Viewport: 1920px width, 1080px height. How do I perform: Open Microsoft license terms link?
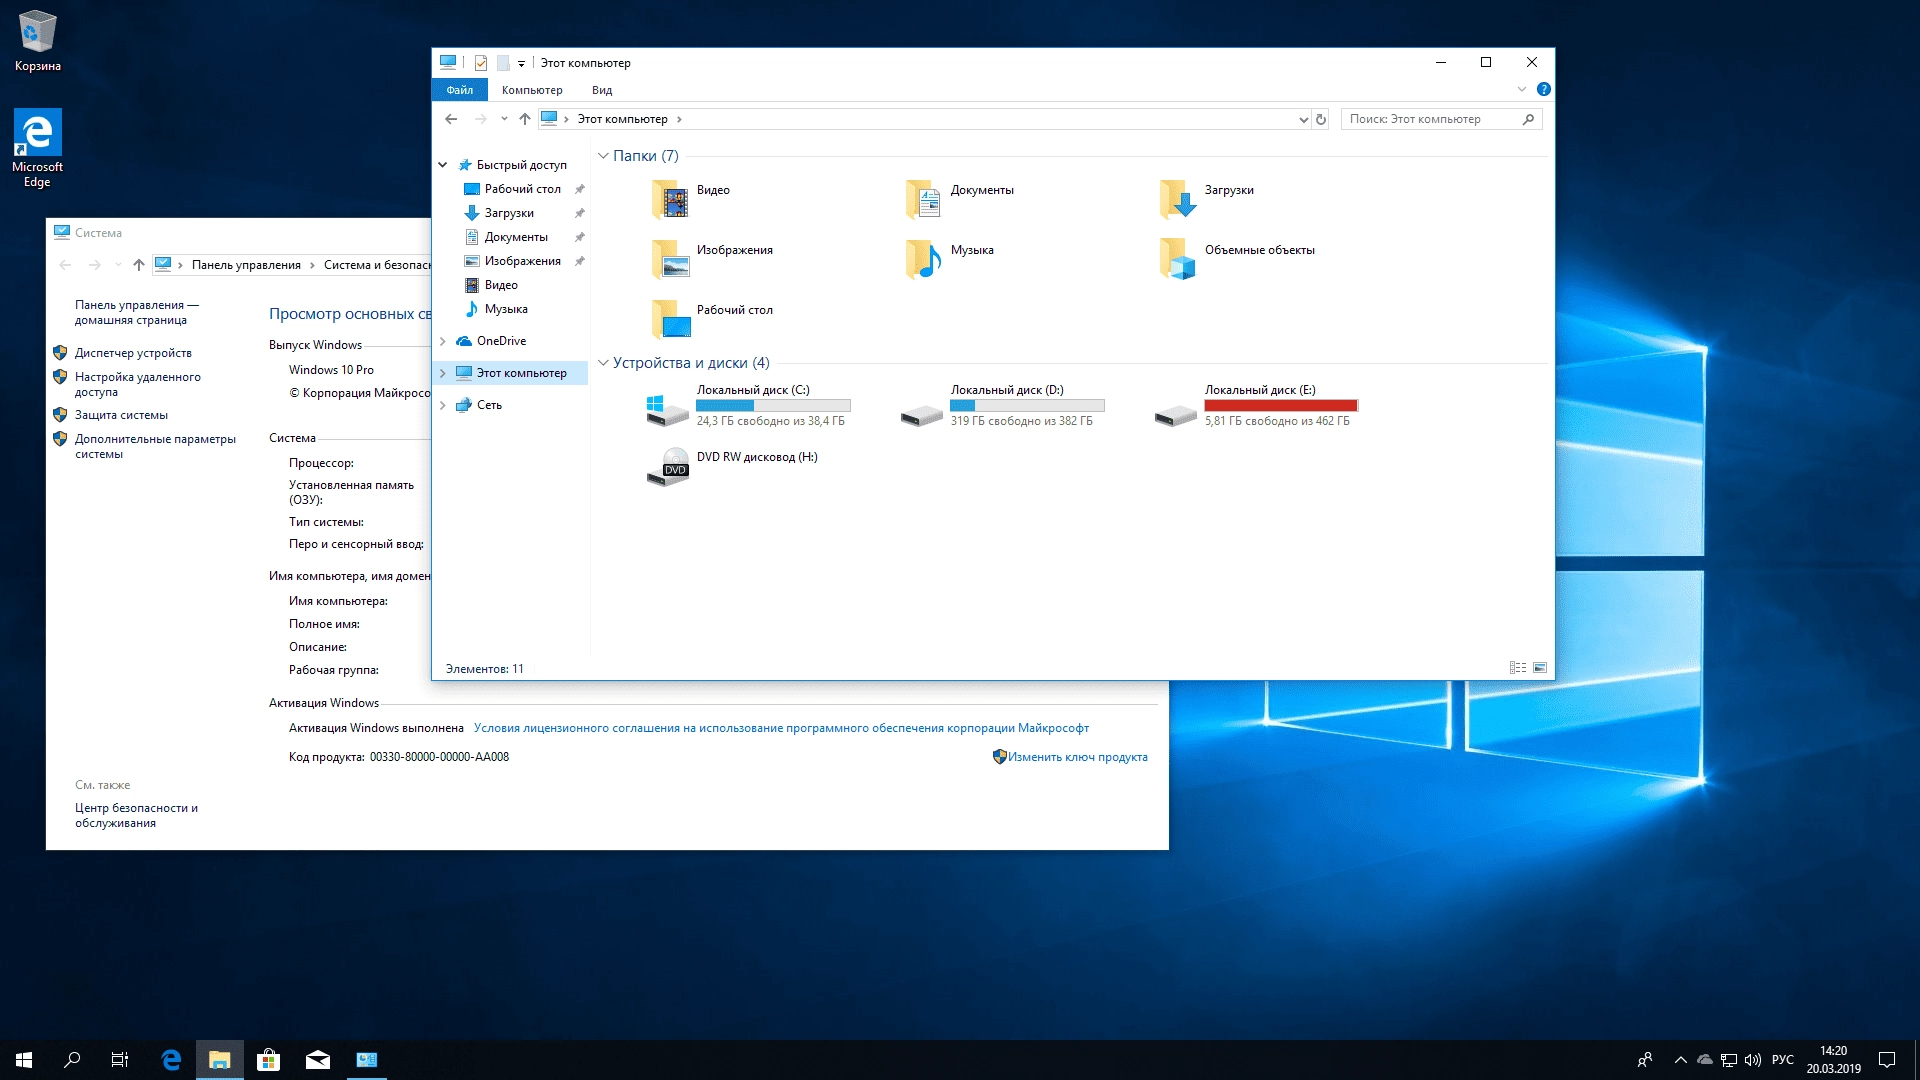point(781,728)
